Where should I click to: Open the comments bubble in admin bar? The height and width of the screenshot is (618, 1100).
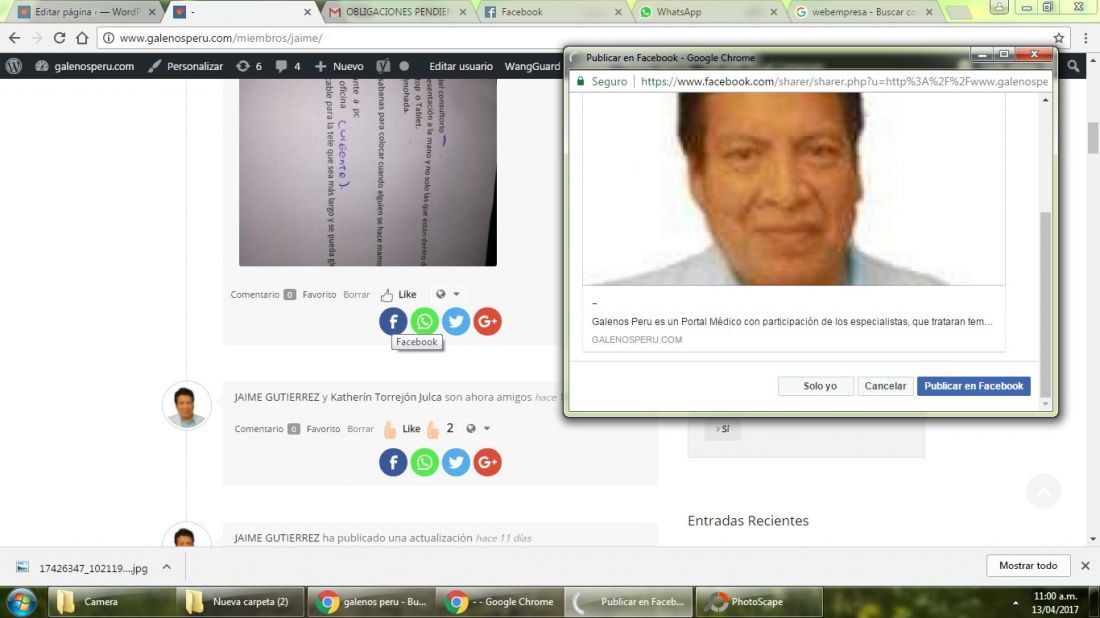(x=288, y=66)
